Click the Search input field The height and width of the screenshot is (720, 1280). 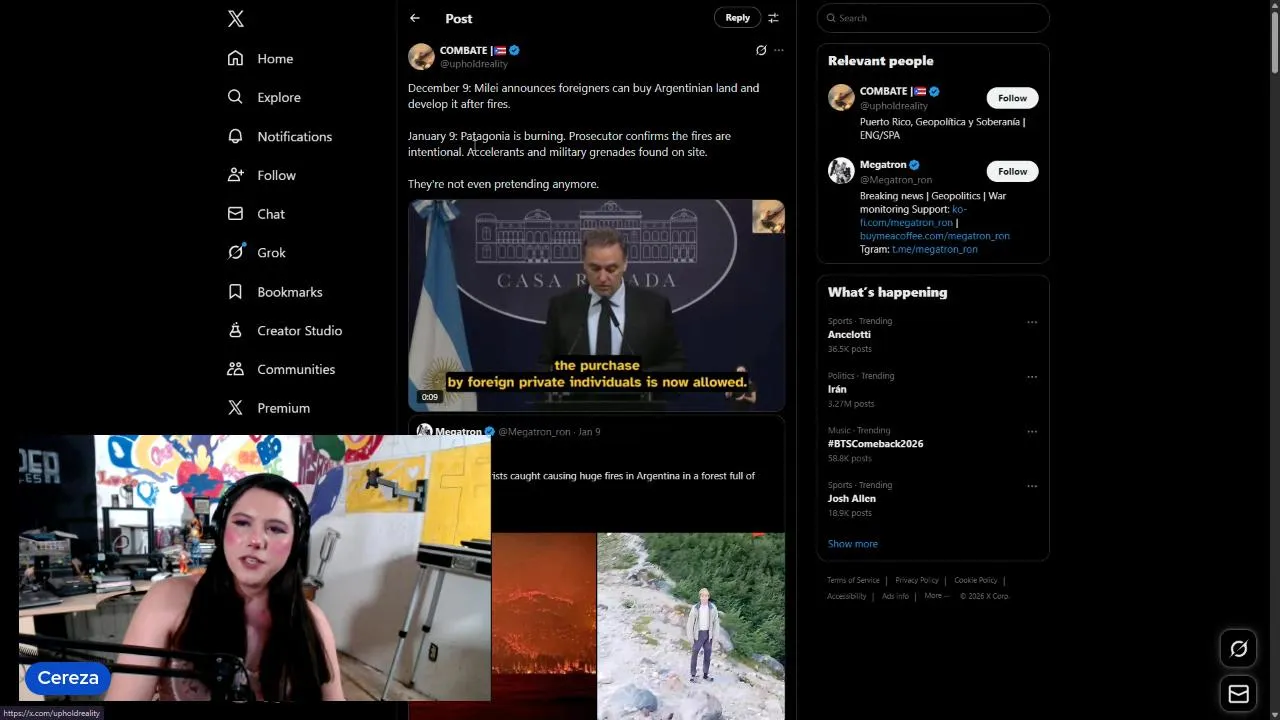coord(933,18)
